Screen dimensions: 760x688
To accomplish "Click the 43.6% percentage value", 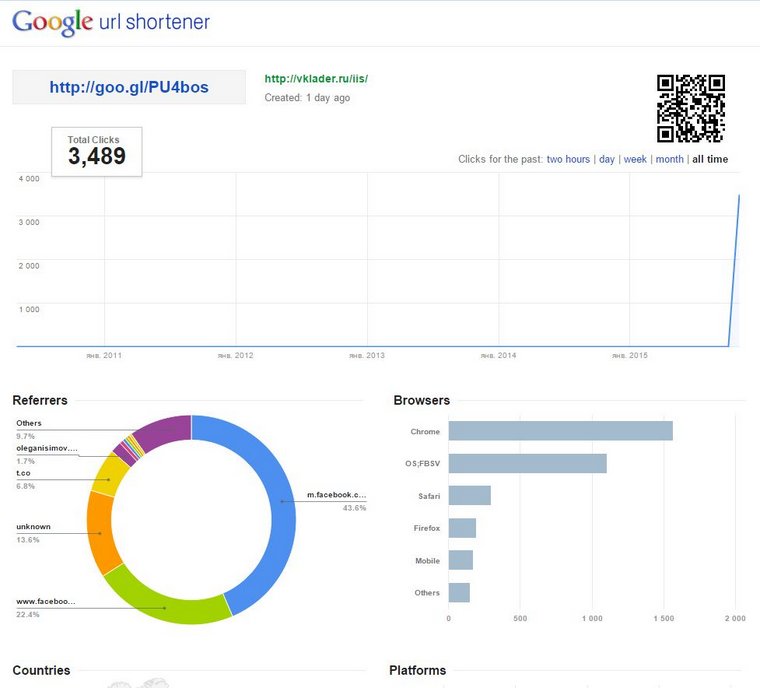I will pos(354,508).
